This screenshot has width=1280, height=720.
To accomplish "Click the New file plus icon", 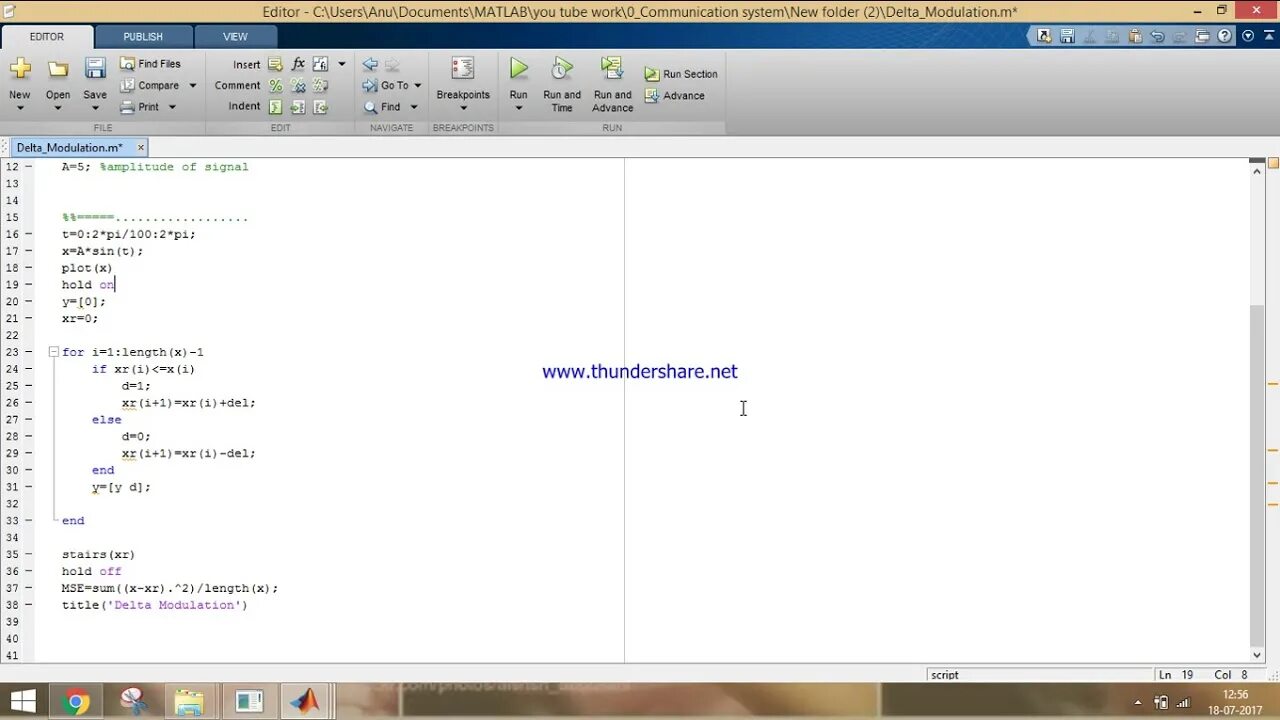I will click(x=20, y=68).
